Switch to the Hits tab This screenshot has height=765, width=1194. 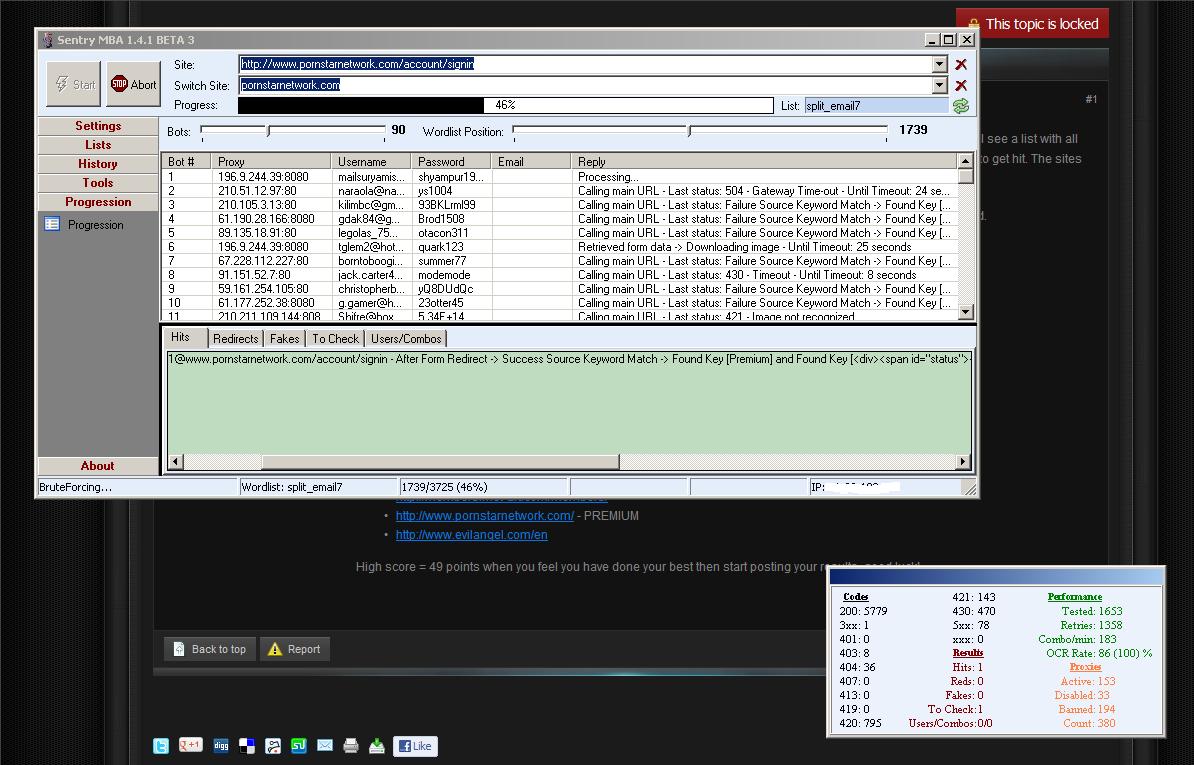tap(184, 337)
